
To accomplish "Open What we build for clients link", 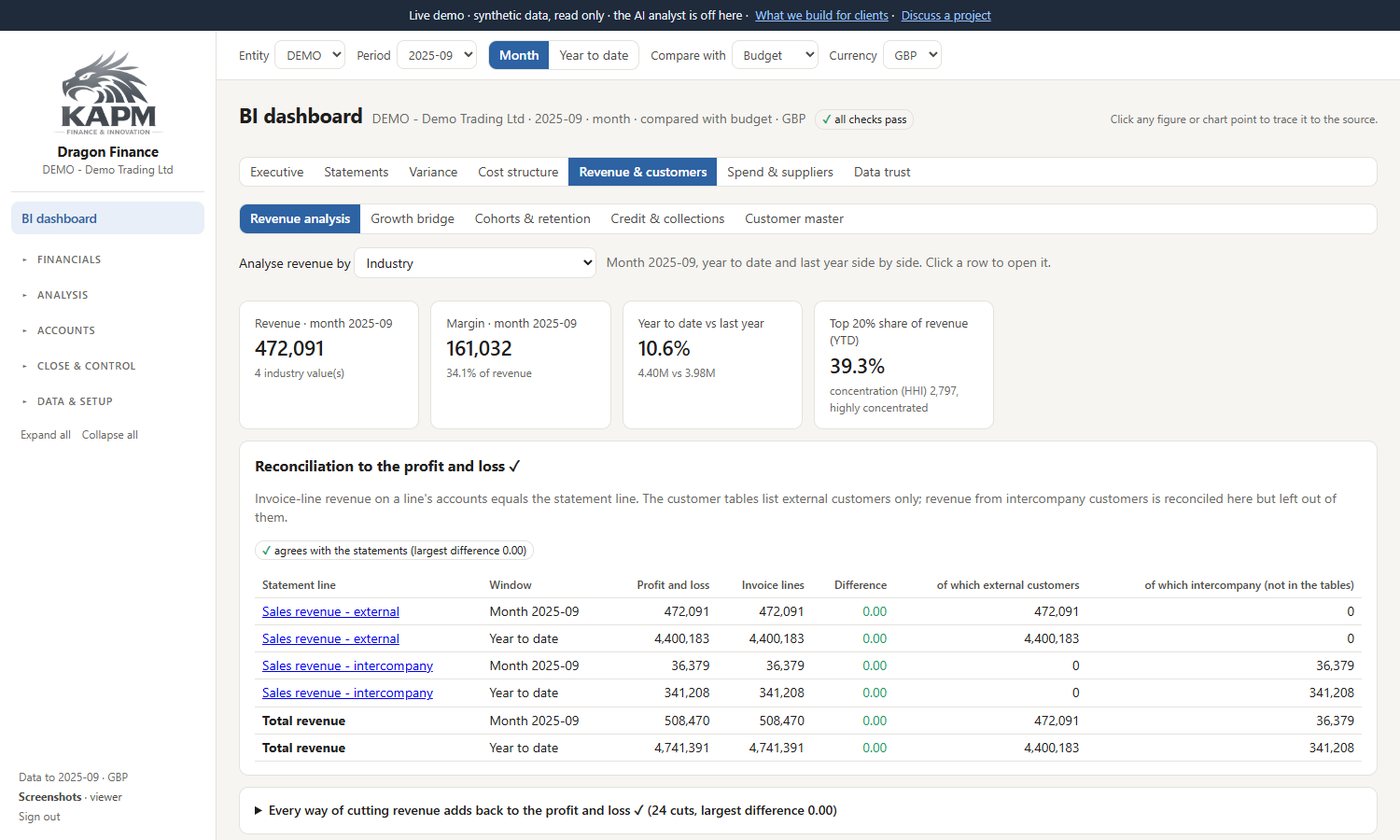I will click(x=821, y=15).
